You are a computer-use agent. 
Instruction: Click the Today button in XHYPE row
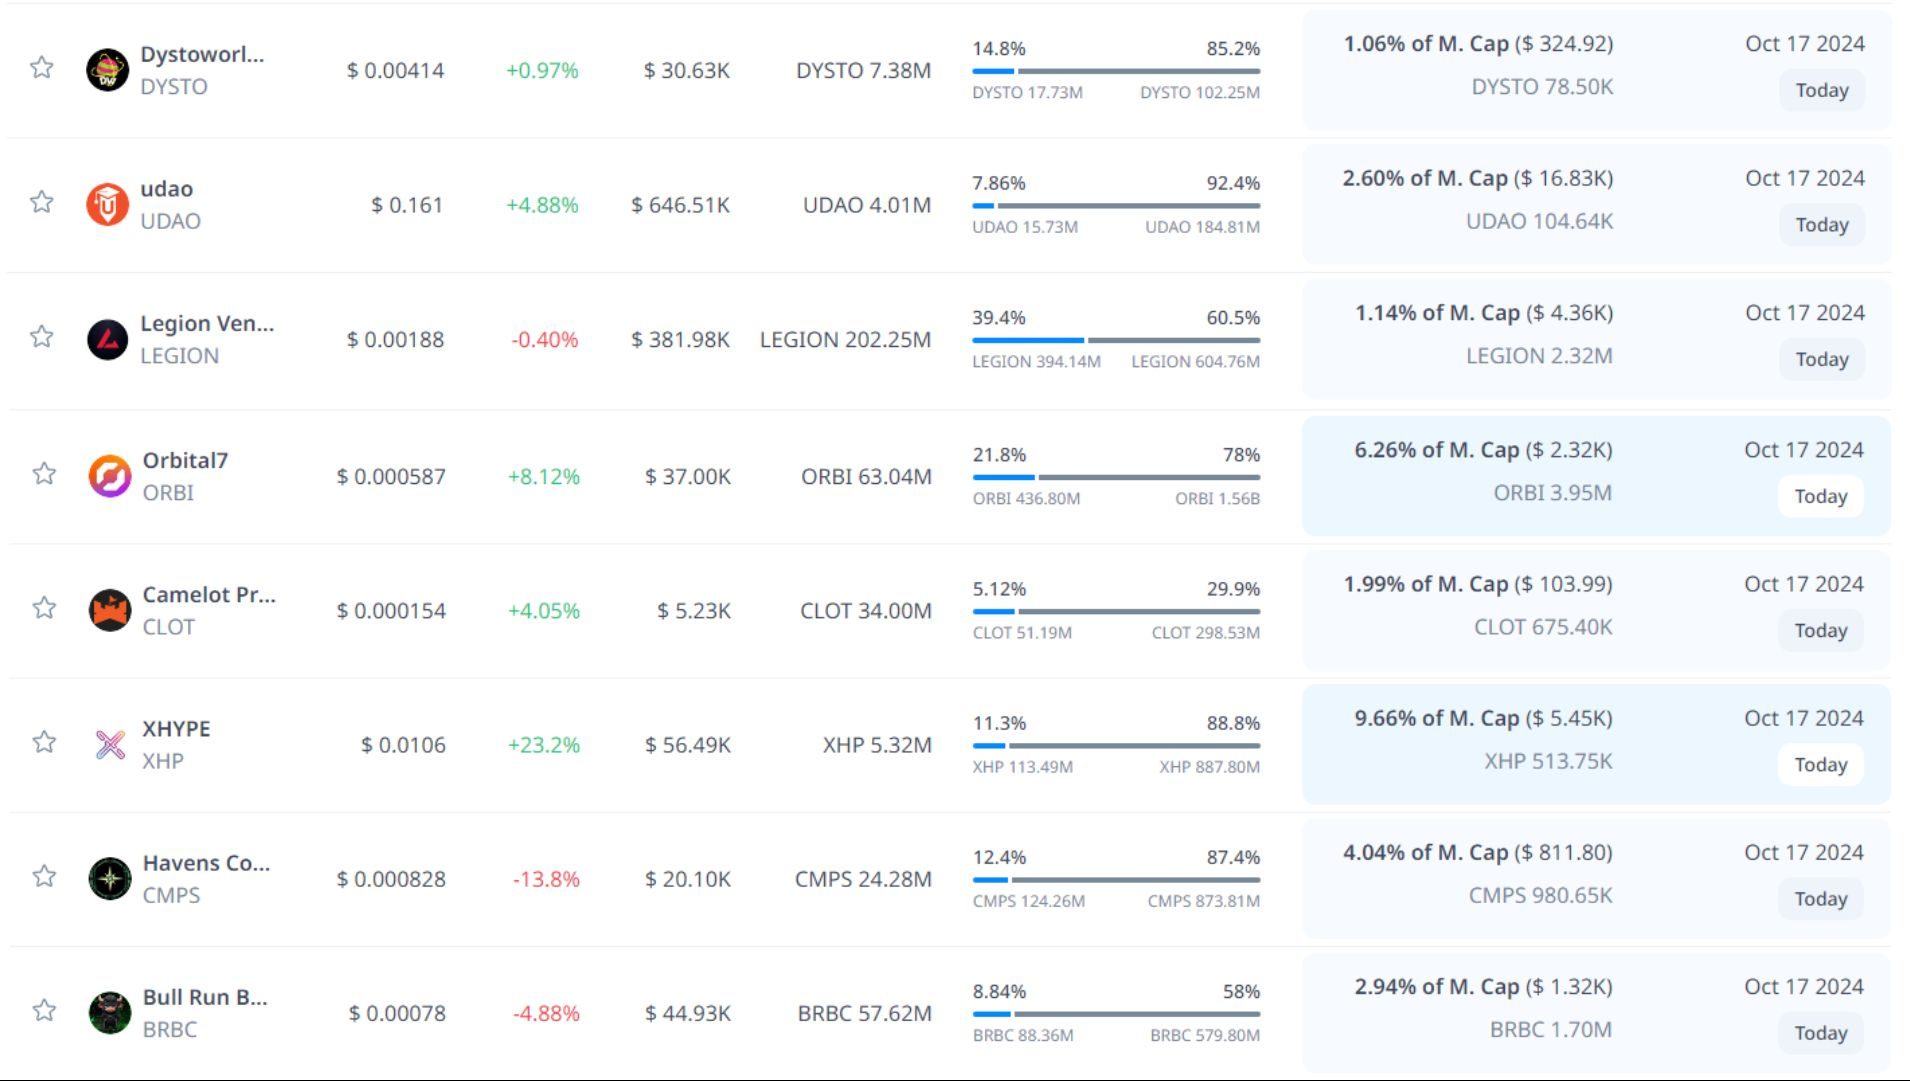(1820, 765)
